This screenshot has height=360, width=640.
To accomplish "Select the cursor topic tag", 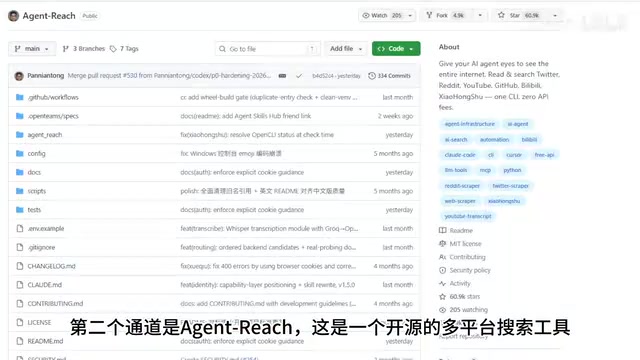I will point(514,155).
